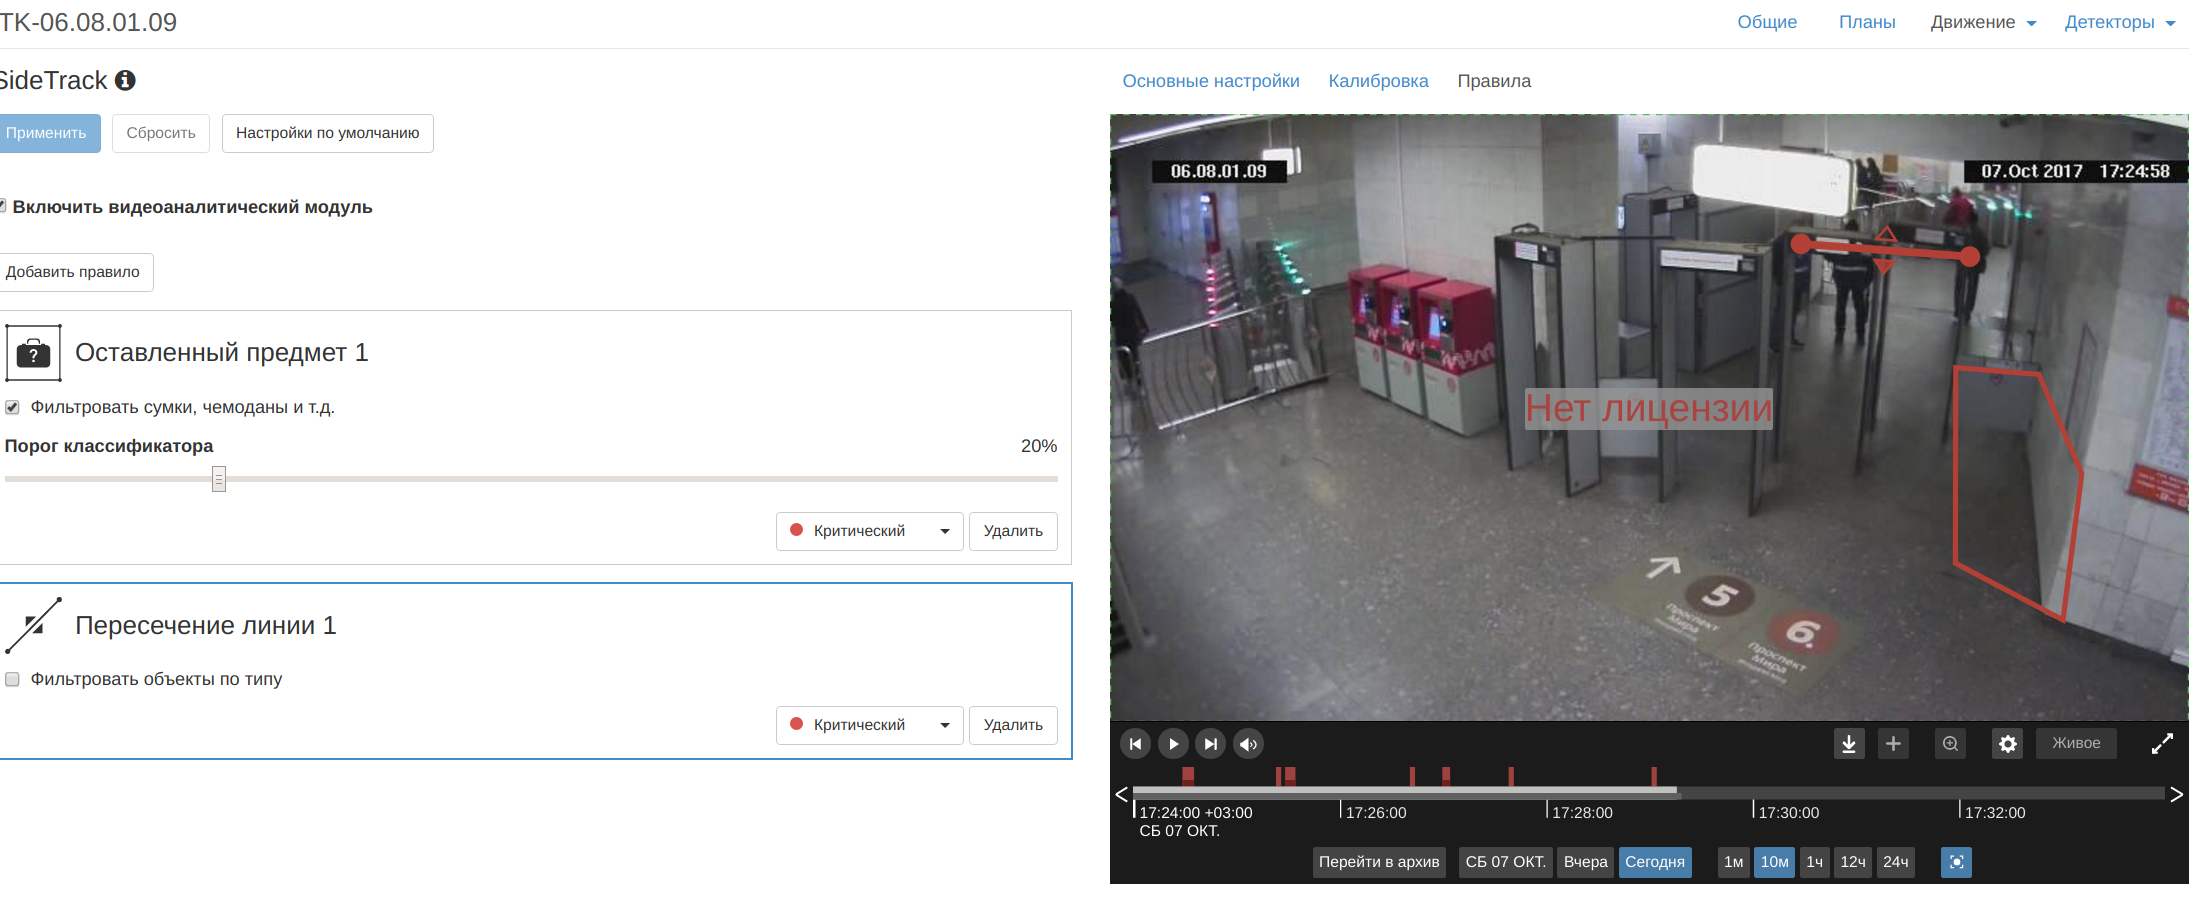This screenshot has height=900, width=2190.
Task: Click the magnifier zoom icon
Action: click(x=1950, y=744)
